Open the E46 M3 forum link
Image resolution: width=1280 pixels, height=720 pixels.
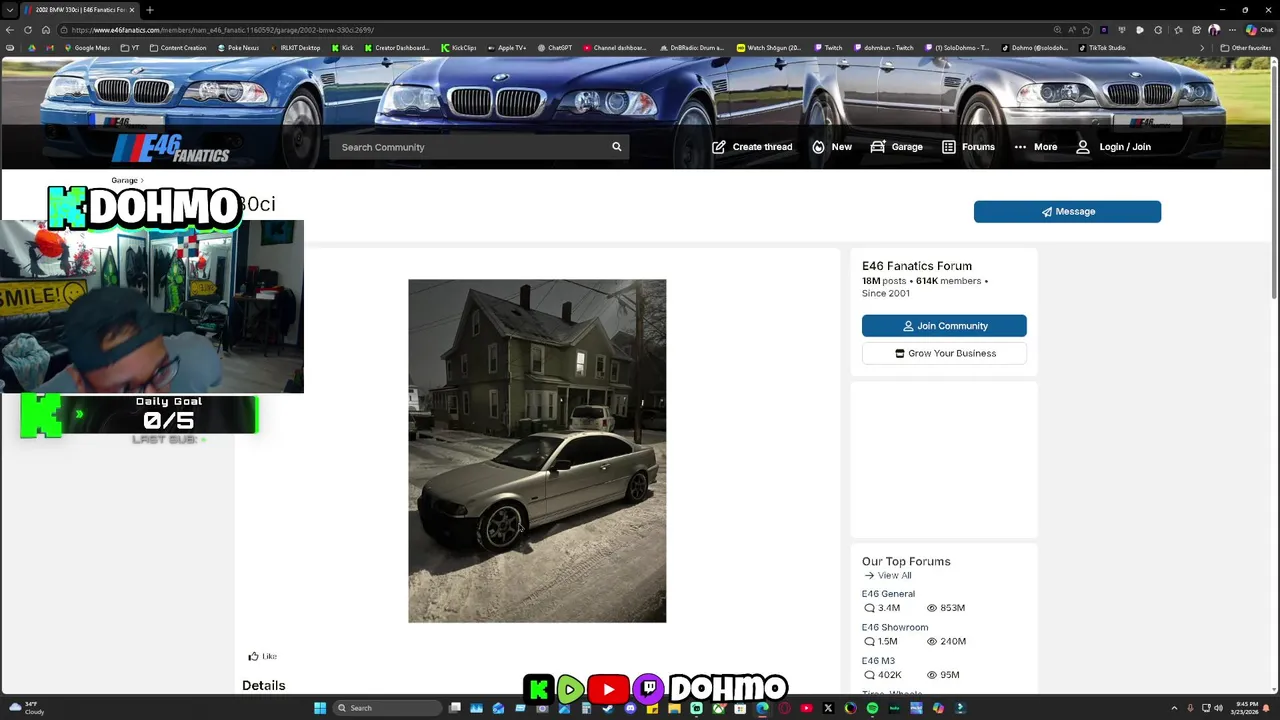[x=878, y=661]
